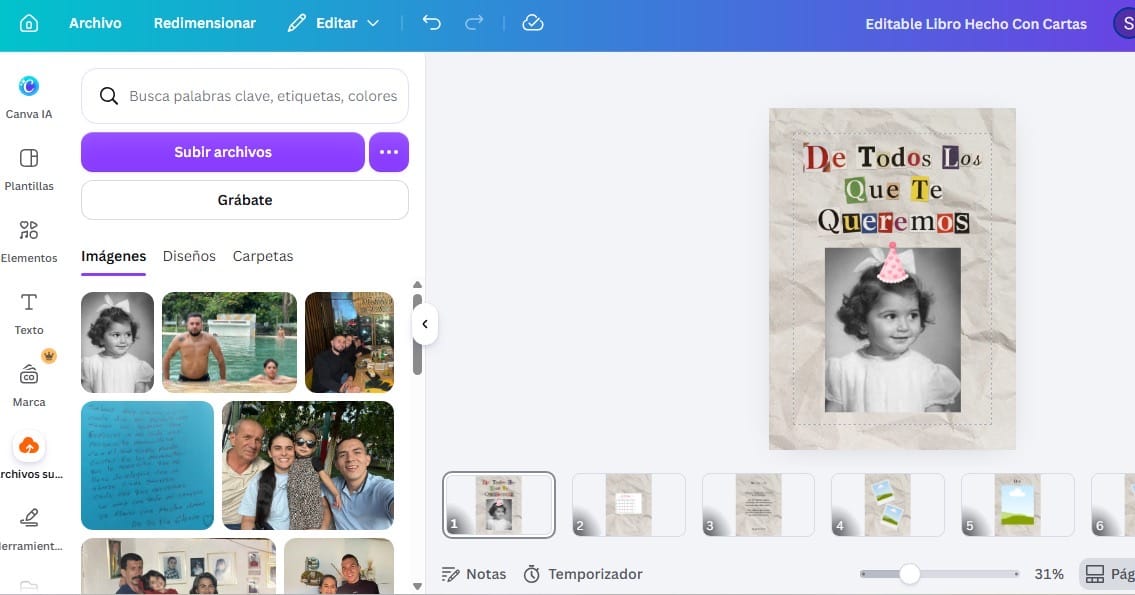
Task: Select page 4 thumbnail
Action: (x=887, y=505)
